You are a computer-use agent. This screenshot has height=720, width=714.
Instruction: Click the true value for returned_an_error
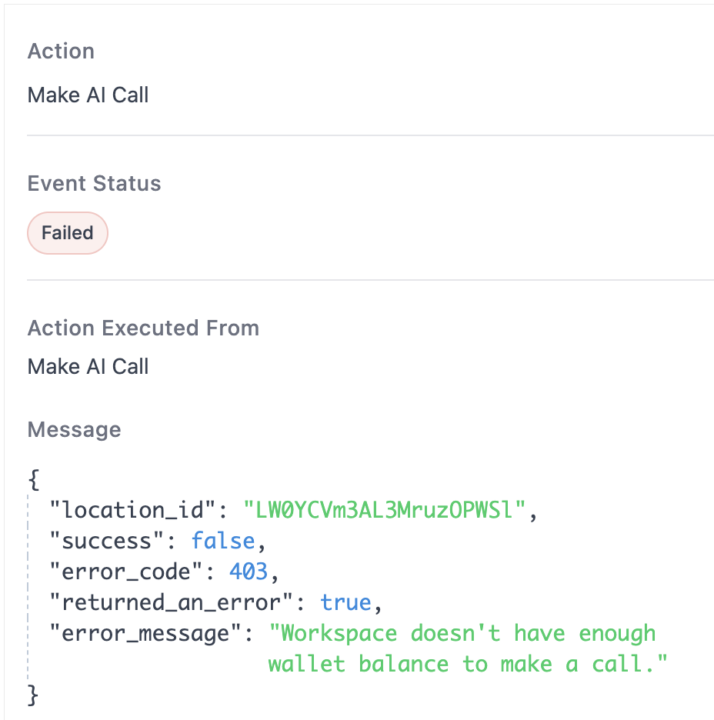(345, 603)
